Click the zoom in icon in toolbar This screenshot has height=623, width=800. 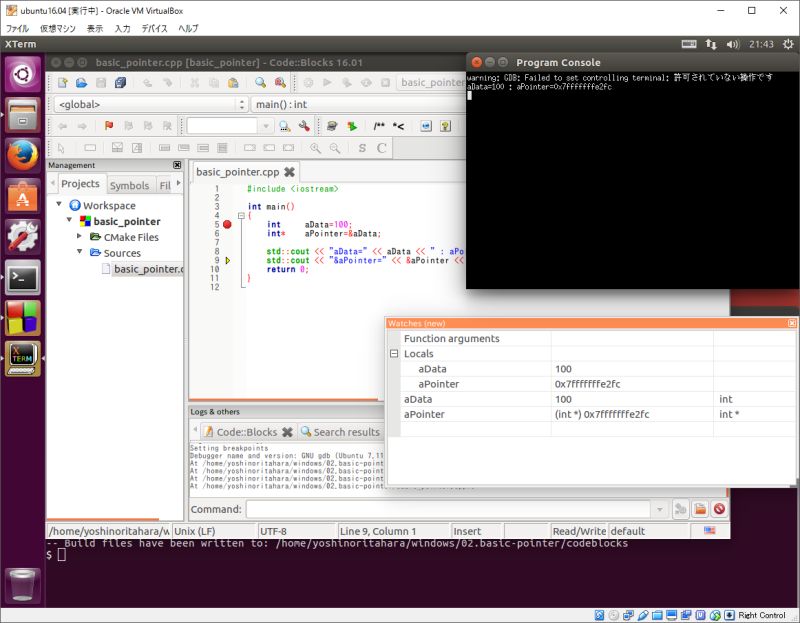tap(316, 148)
